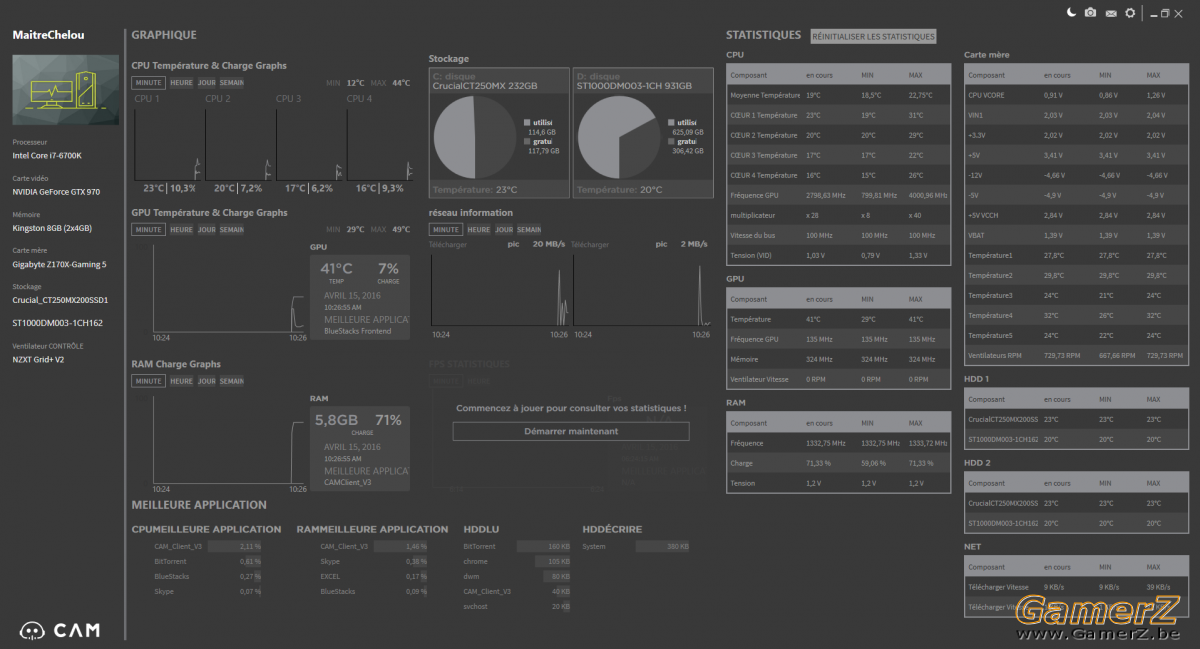Viewport: 1200px width, 649px height.
Task: Click chrome in HDD read list
Action: 475,561
